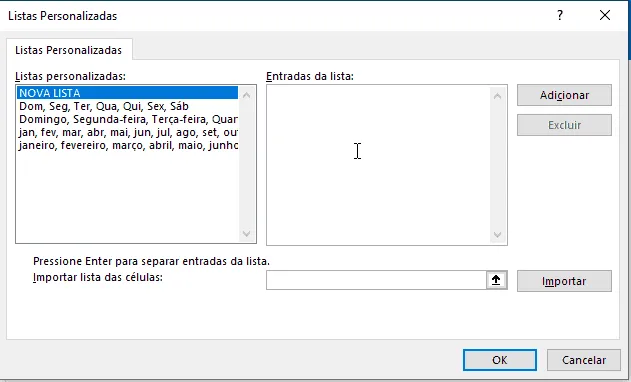This screenshot has height=382, width=631.
Task: Close the Listas Personalizadas dialog
Action: (604, 15)
